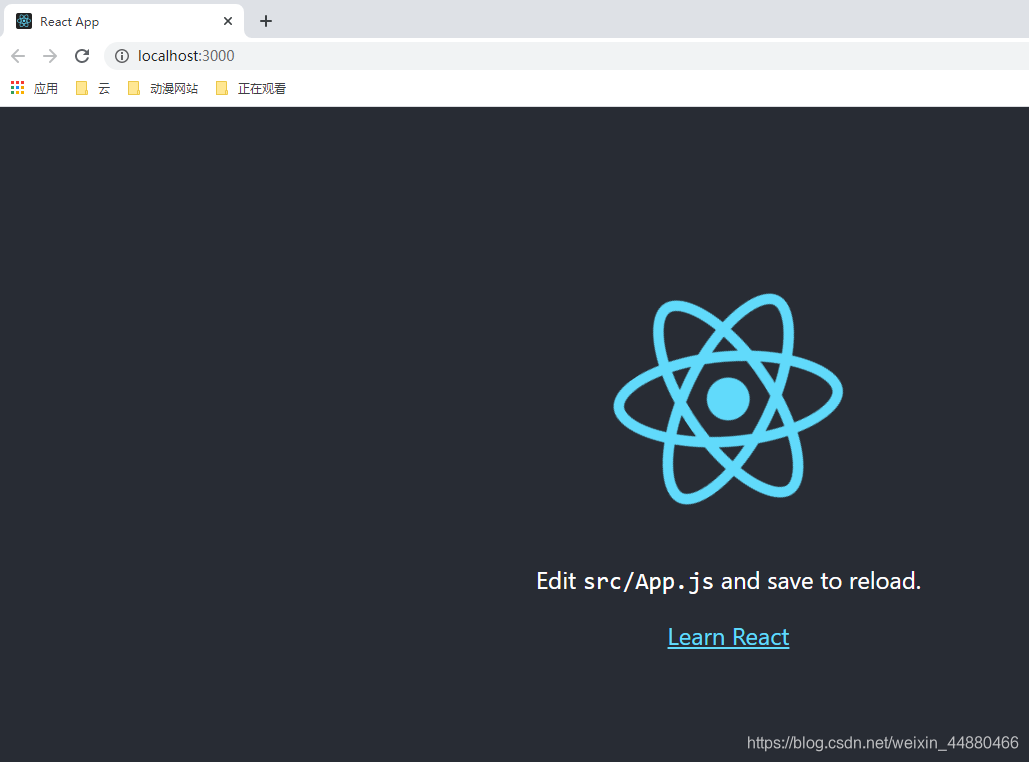Click the src/App.js code text
This screenshot has height=762, width=1029.
[x=650, y=580]
